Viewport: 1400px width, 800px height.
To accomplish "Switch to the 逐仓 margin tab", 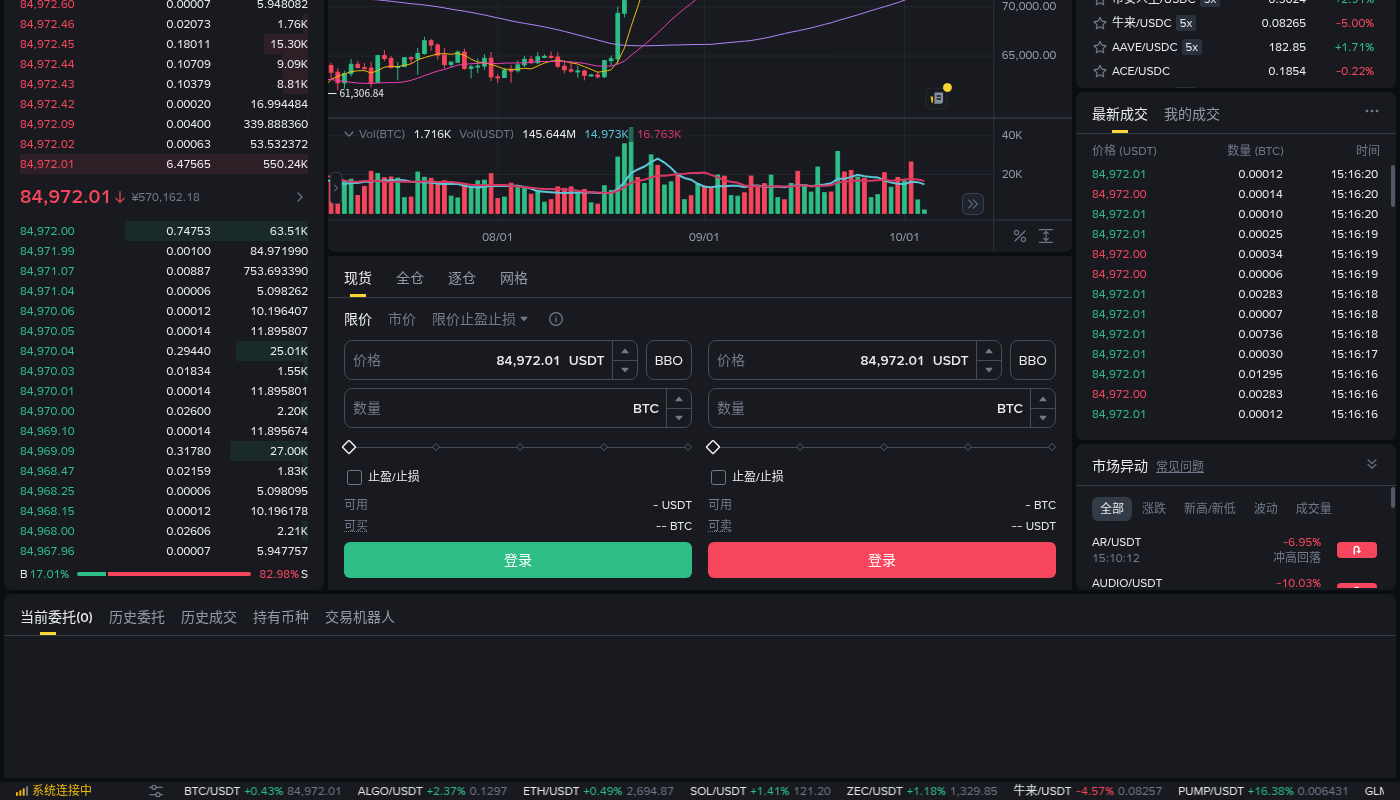I will [x=462, y=278].
